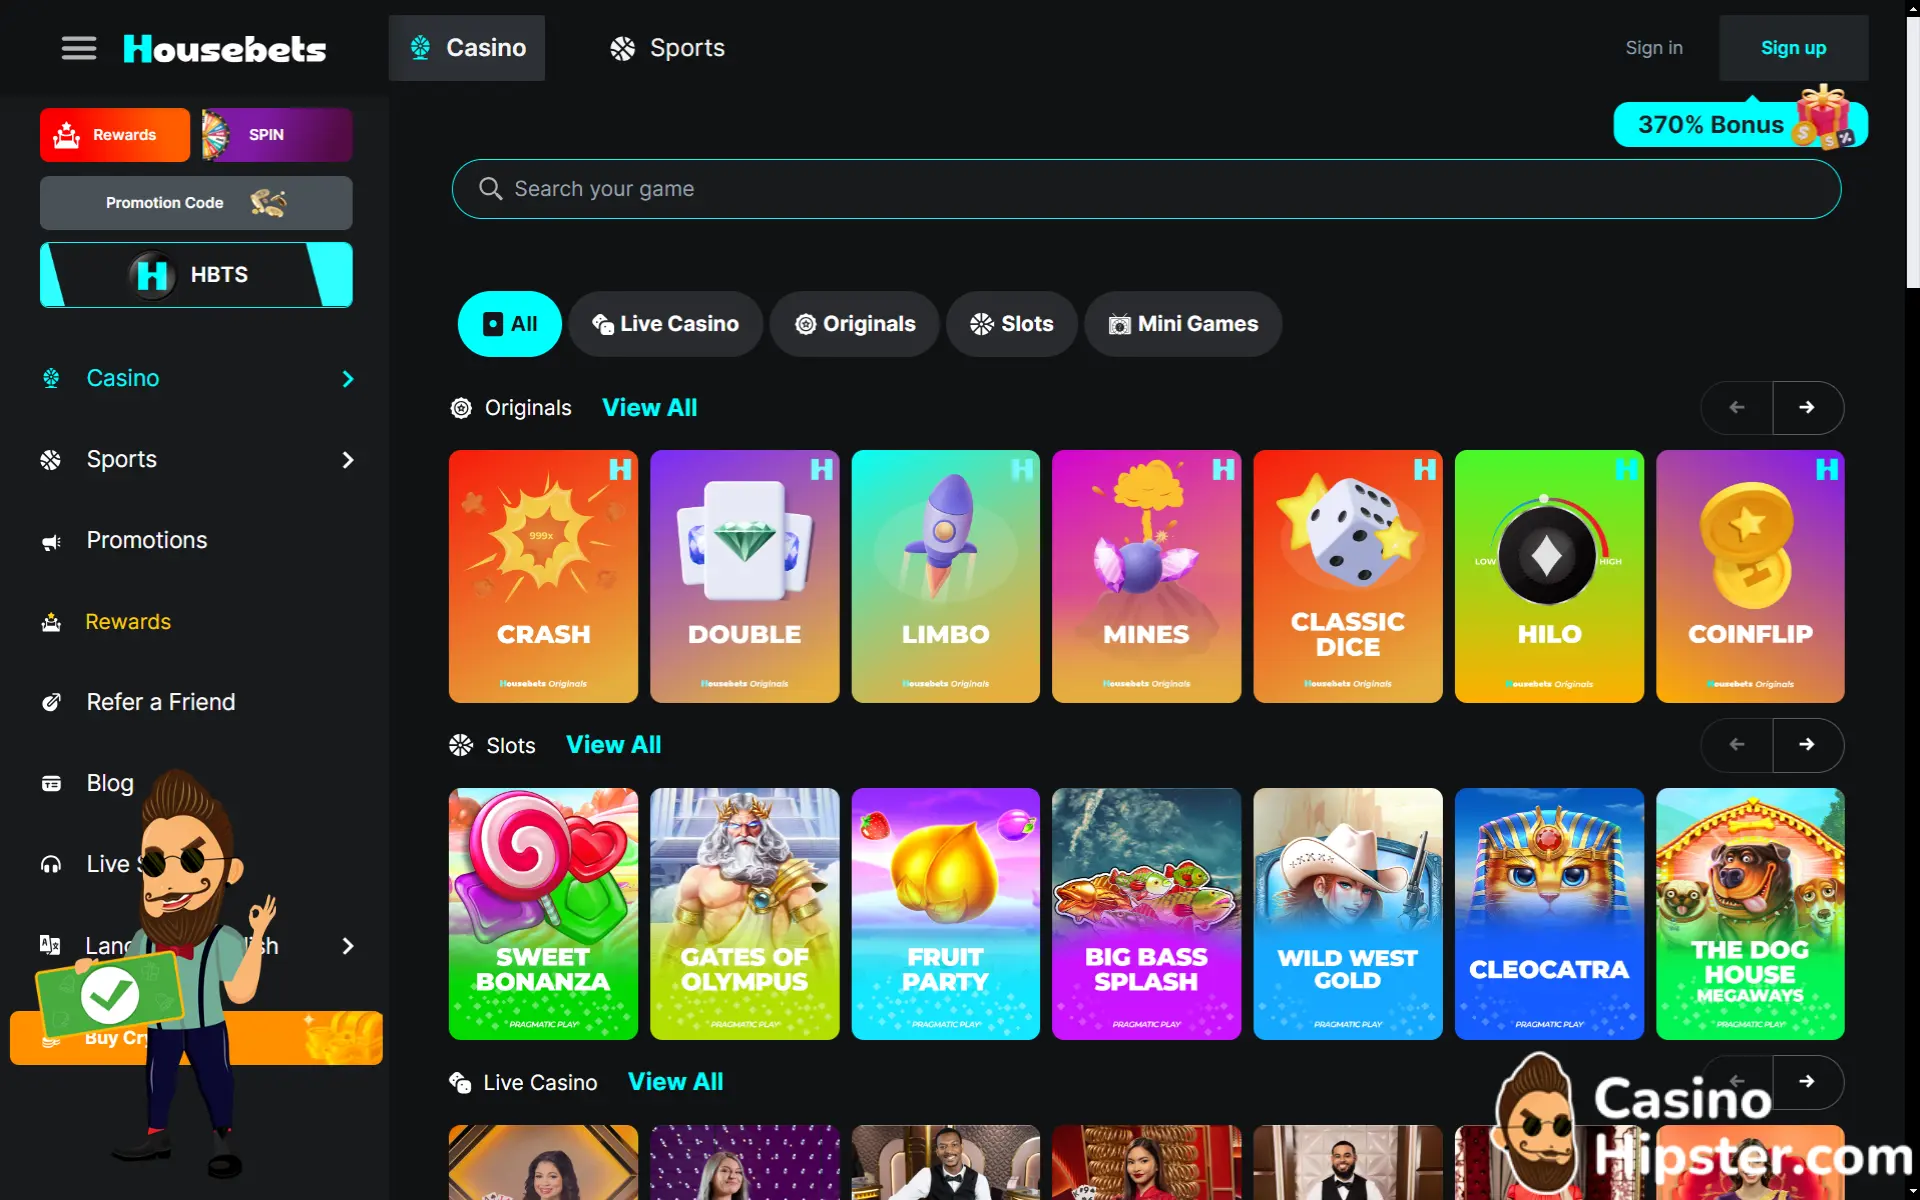
Task: Open the Gates of Olympus slot
Action: pyautogui.click(x=745, y=914)
